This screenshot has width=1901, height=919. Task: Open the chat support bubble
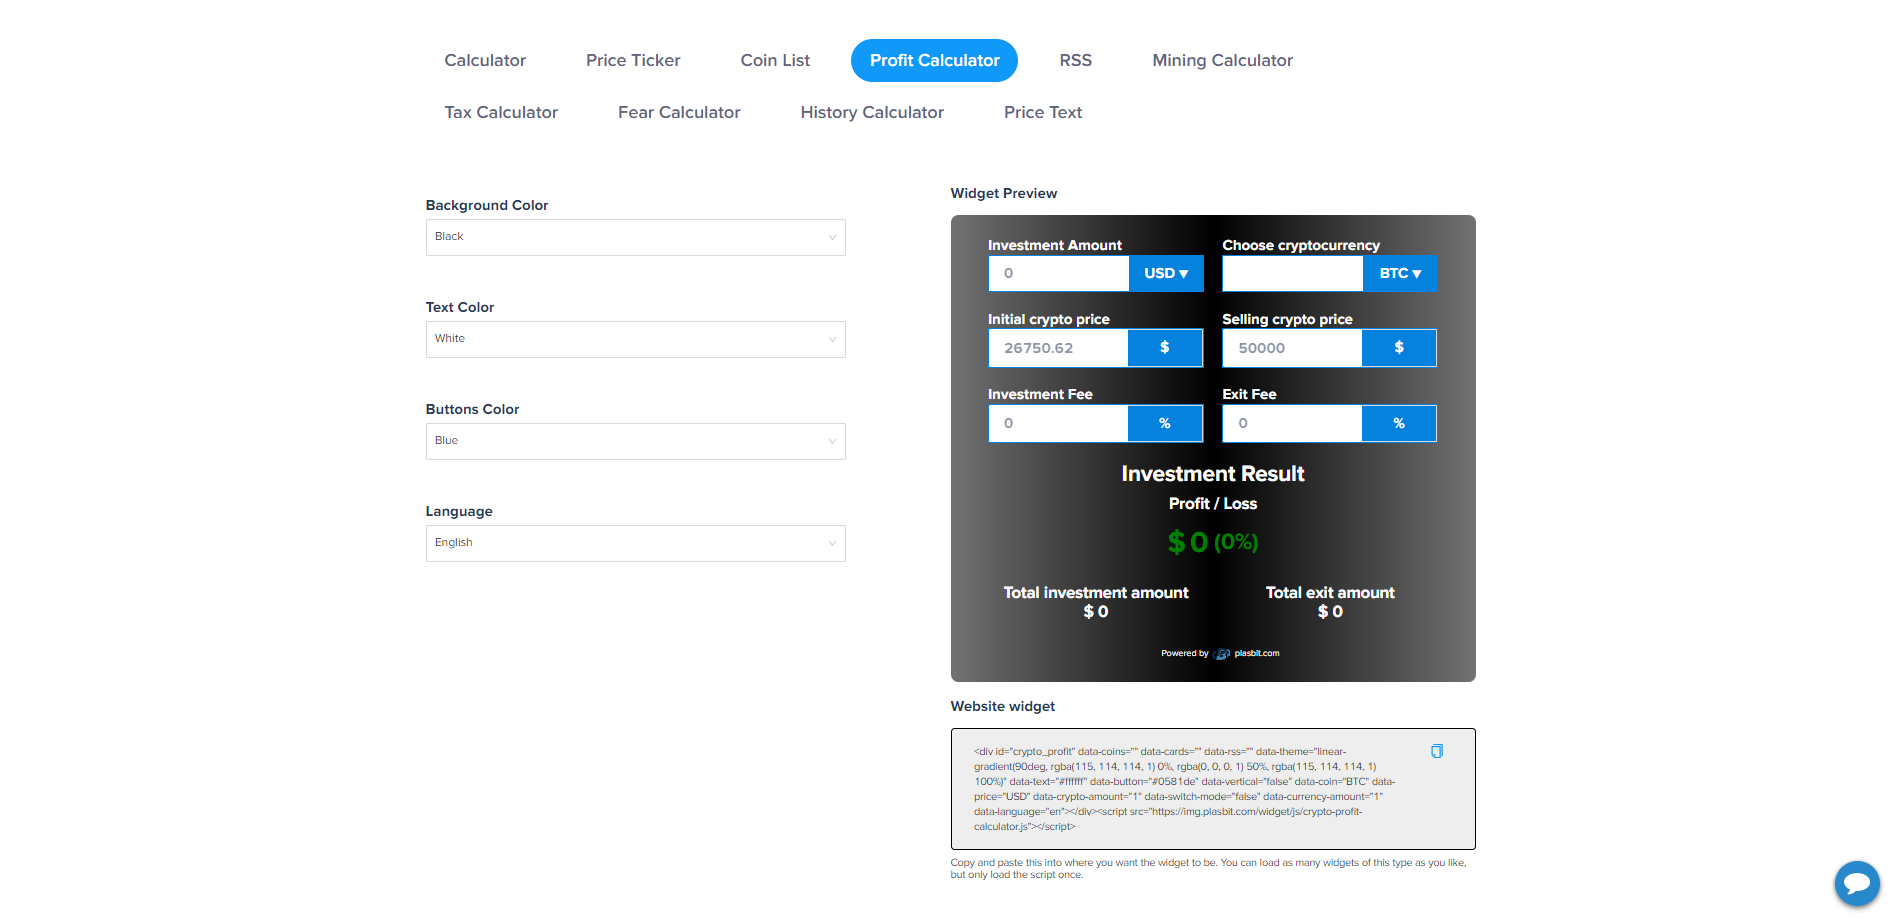1857,884
